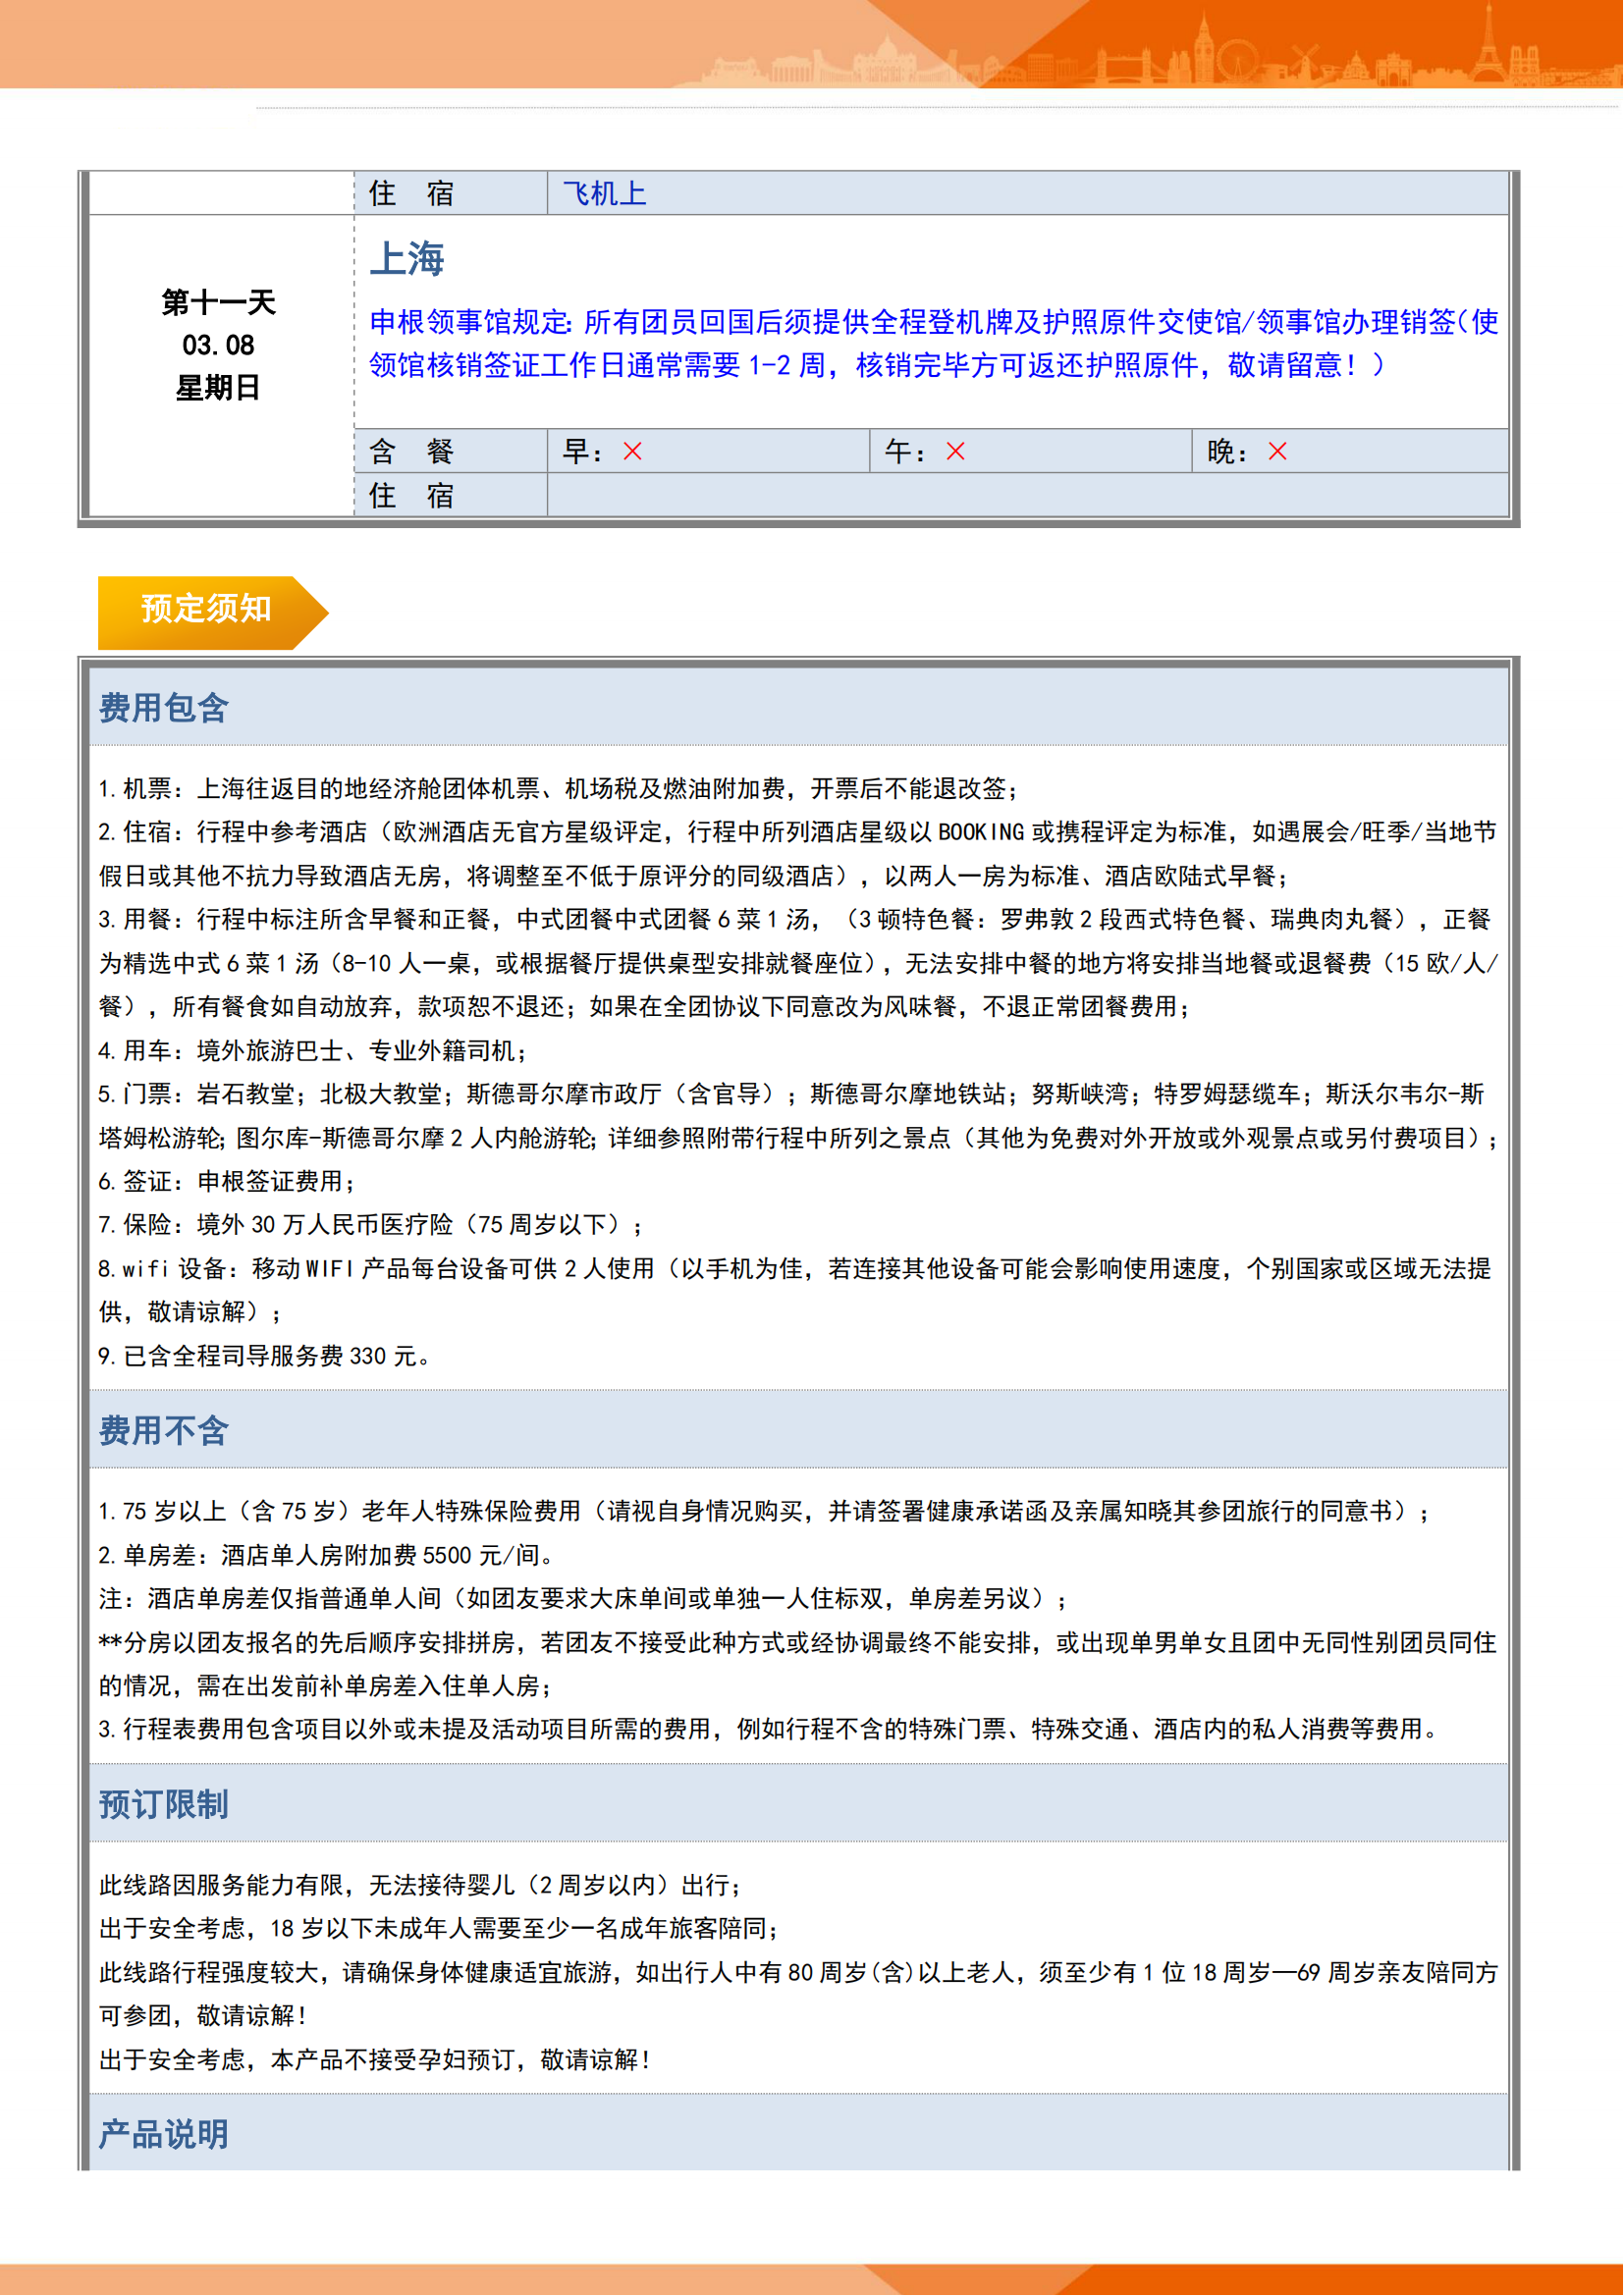This screenshot has height=2296, width=1624.
Task: Click the 9. 已含全程司导服务费 330 元 line
Action: [x=265, y=1356]
